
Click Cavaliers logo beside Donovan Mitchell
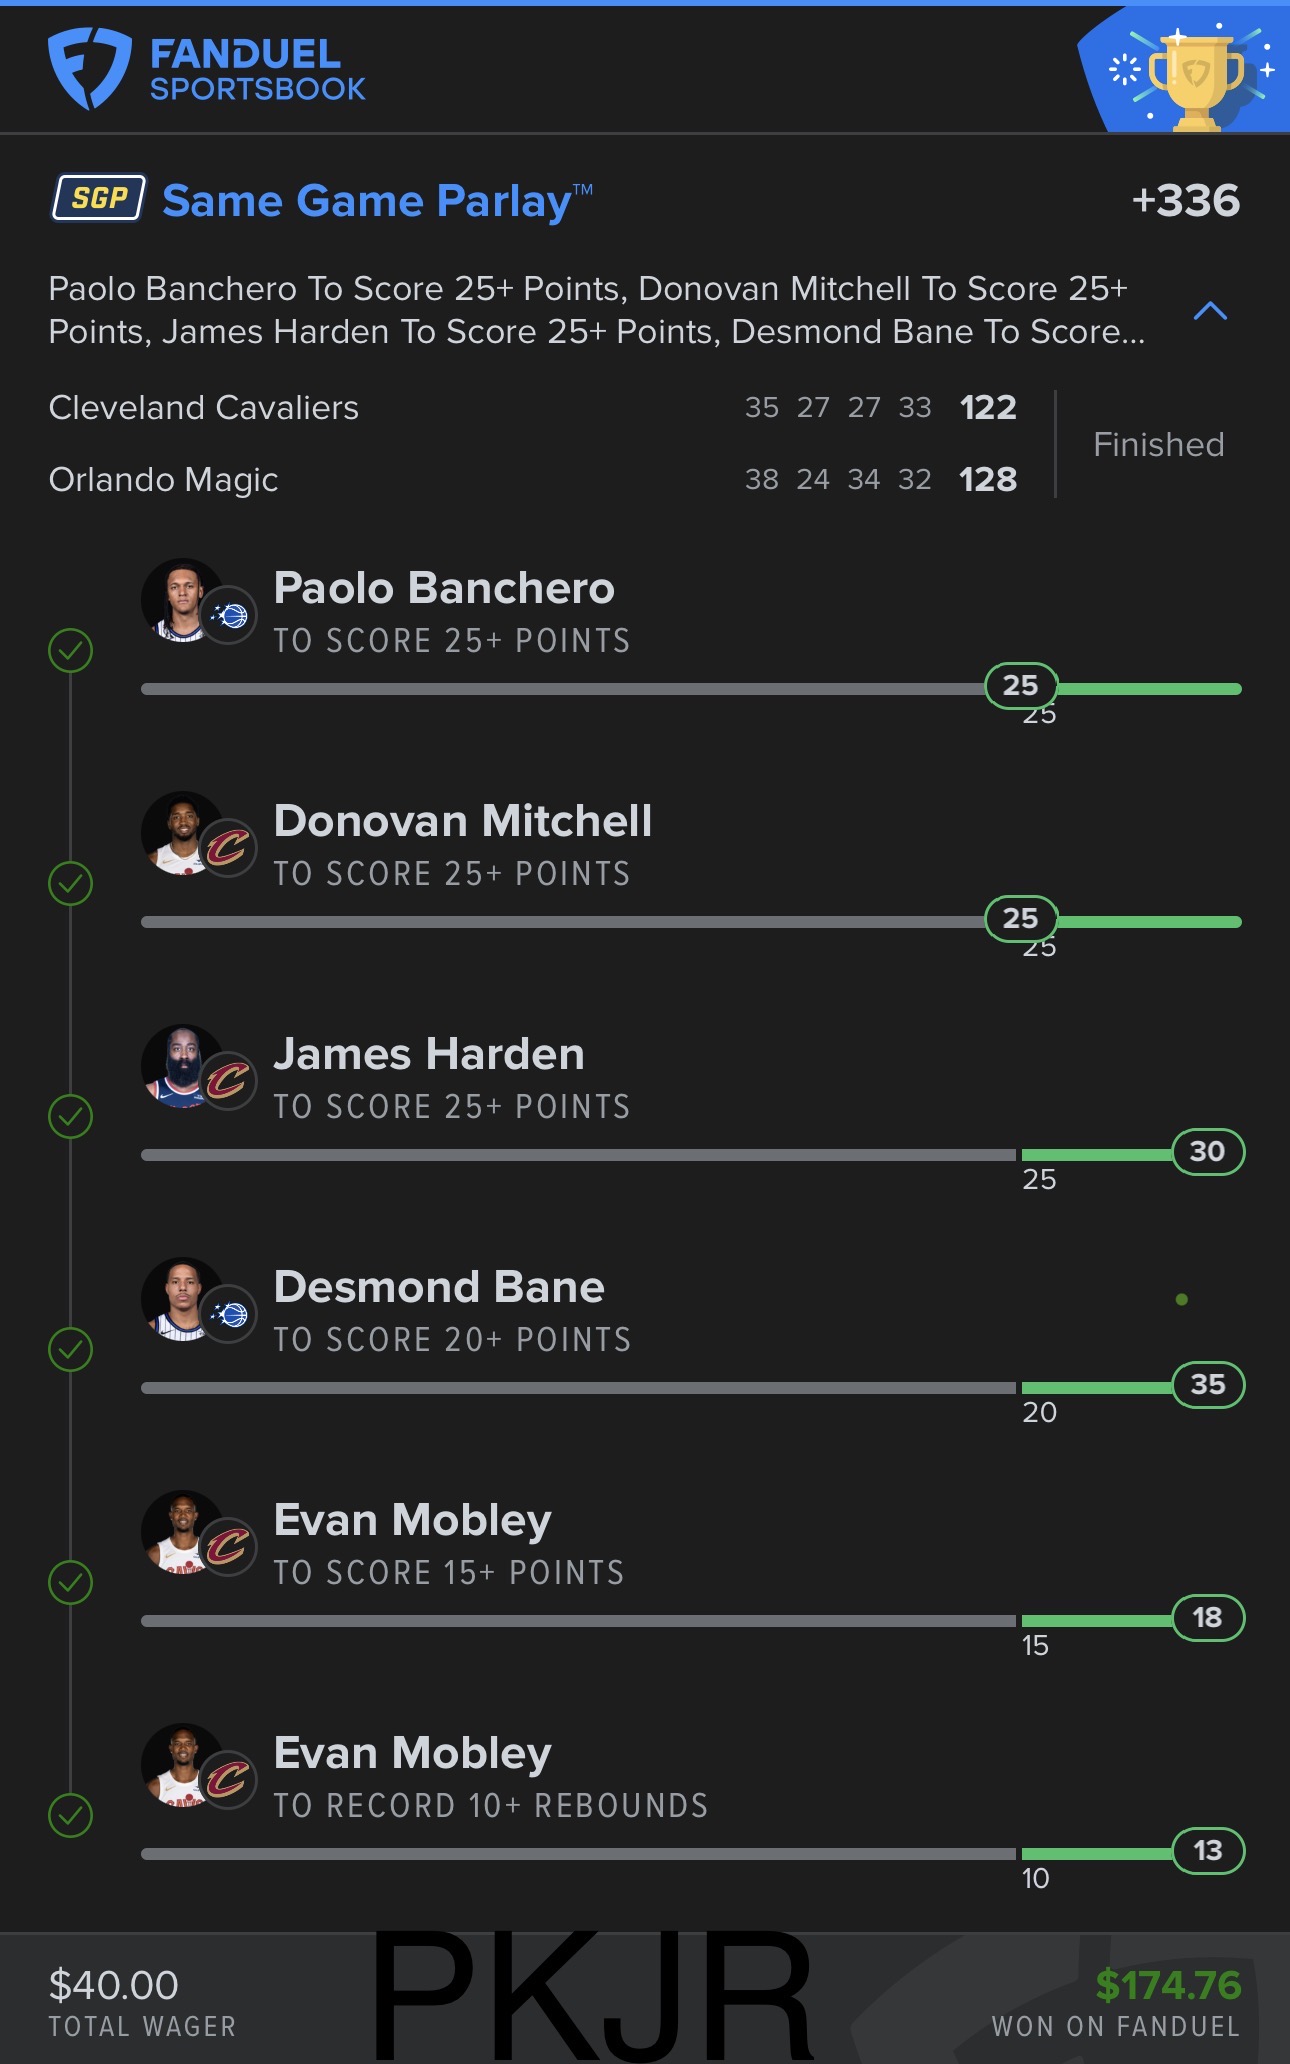point(228,848)
